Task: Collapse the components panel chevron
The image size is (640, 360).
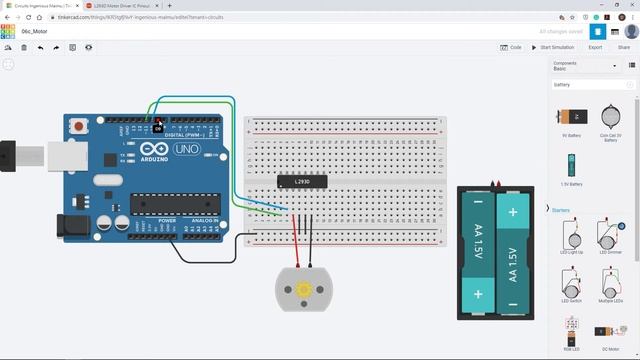Action: (x=548, y=208)
